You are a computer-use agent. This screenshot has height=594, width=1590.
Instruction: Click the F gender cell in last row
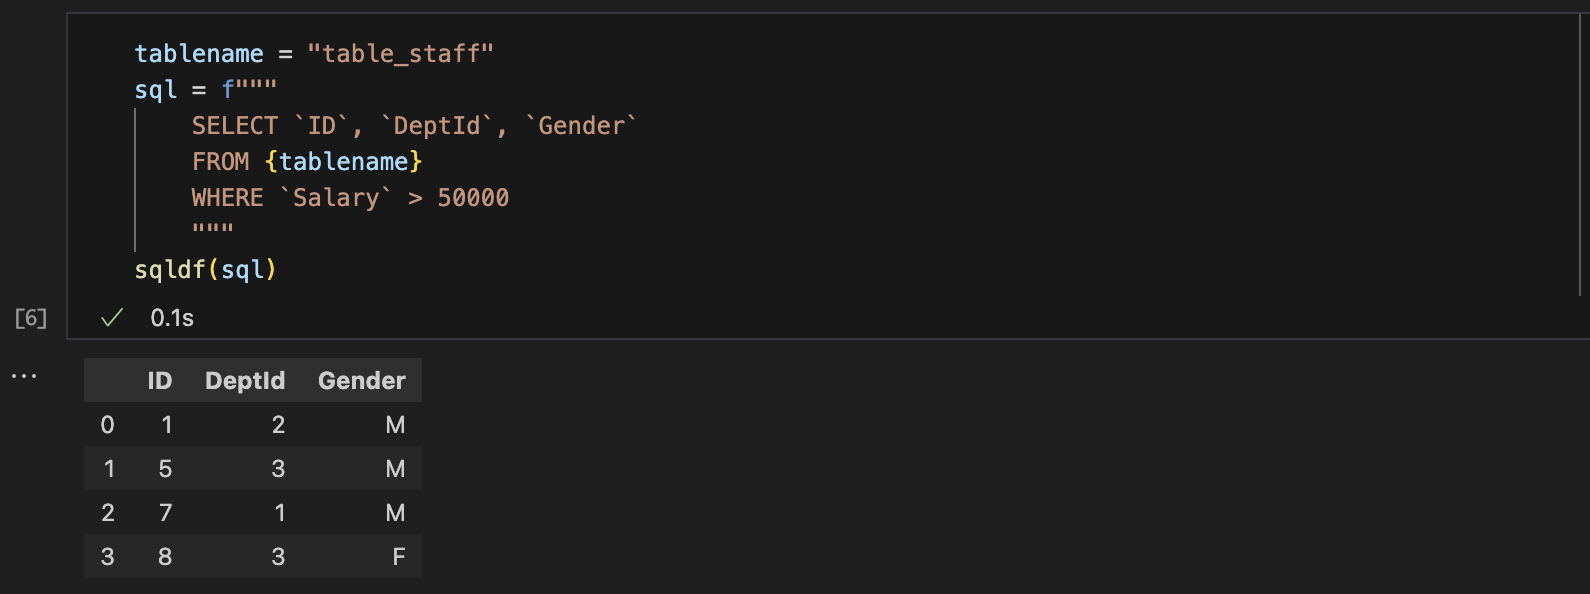point(399,557)
